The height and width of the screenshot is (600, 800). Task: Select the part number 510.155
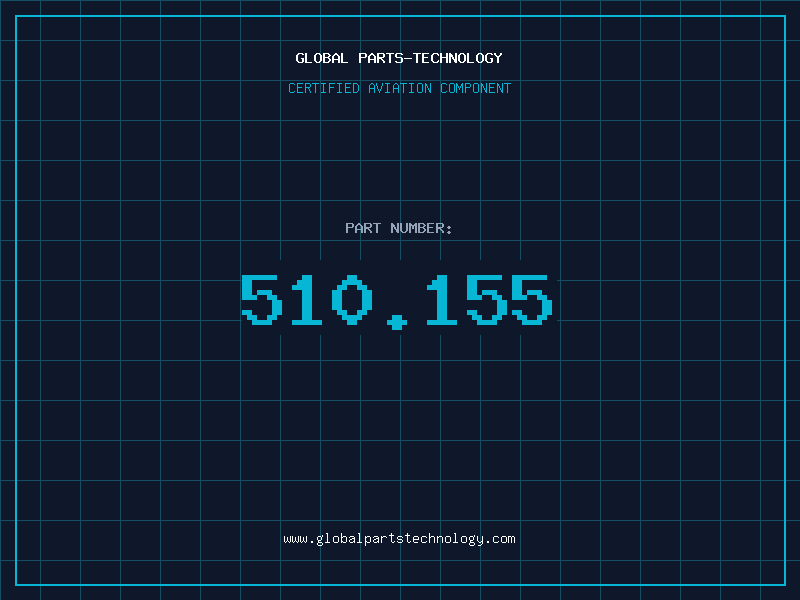pos(397,302)
